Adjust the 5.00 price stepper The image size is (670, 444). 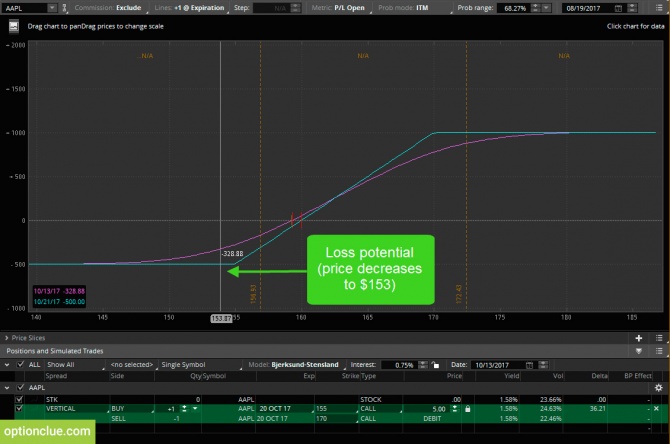point(455,409)
